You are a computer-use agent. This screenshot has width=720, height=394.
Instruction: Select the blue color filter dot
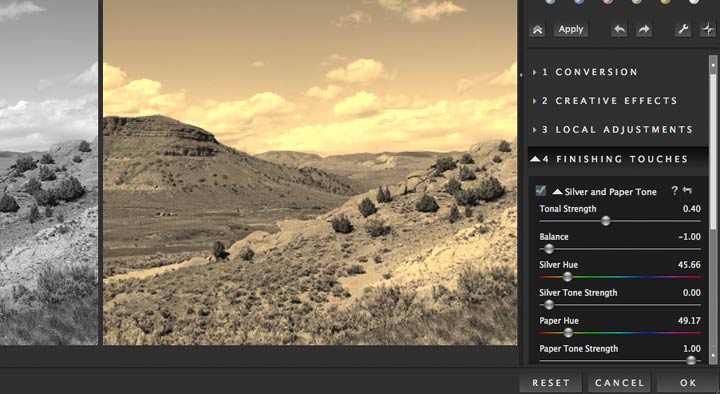pos(579,1)
